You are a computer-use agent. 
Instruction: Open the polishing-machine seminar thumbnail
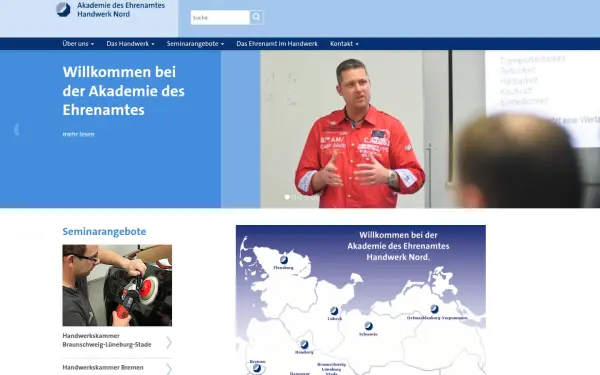117,285
